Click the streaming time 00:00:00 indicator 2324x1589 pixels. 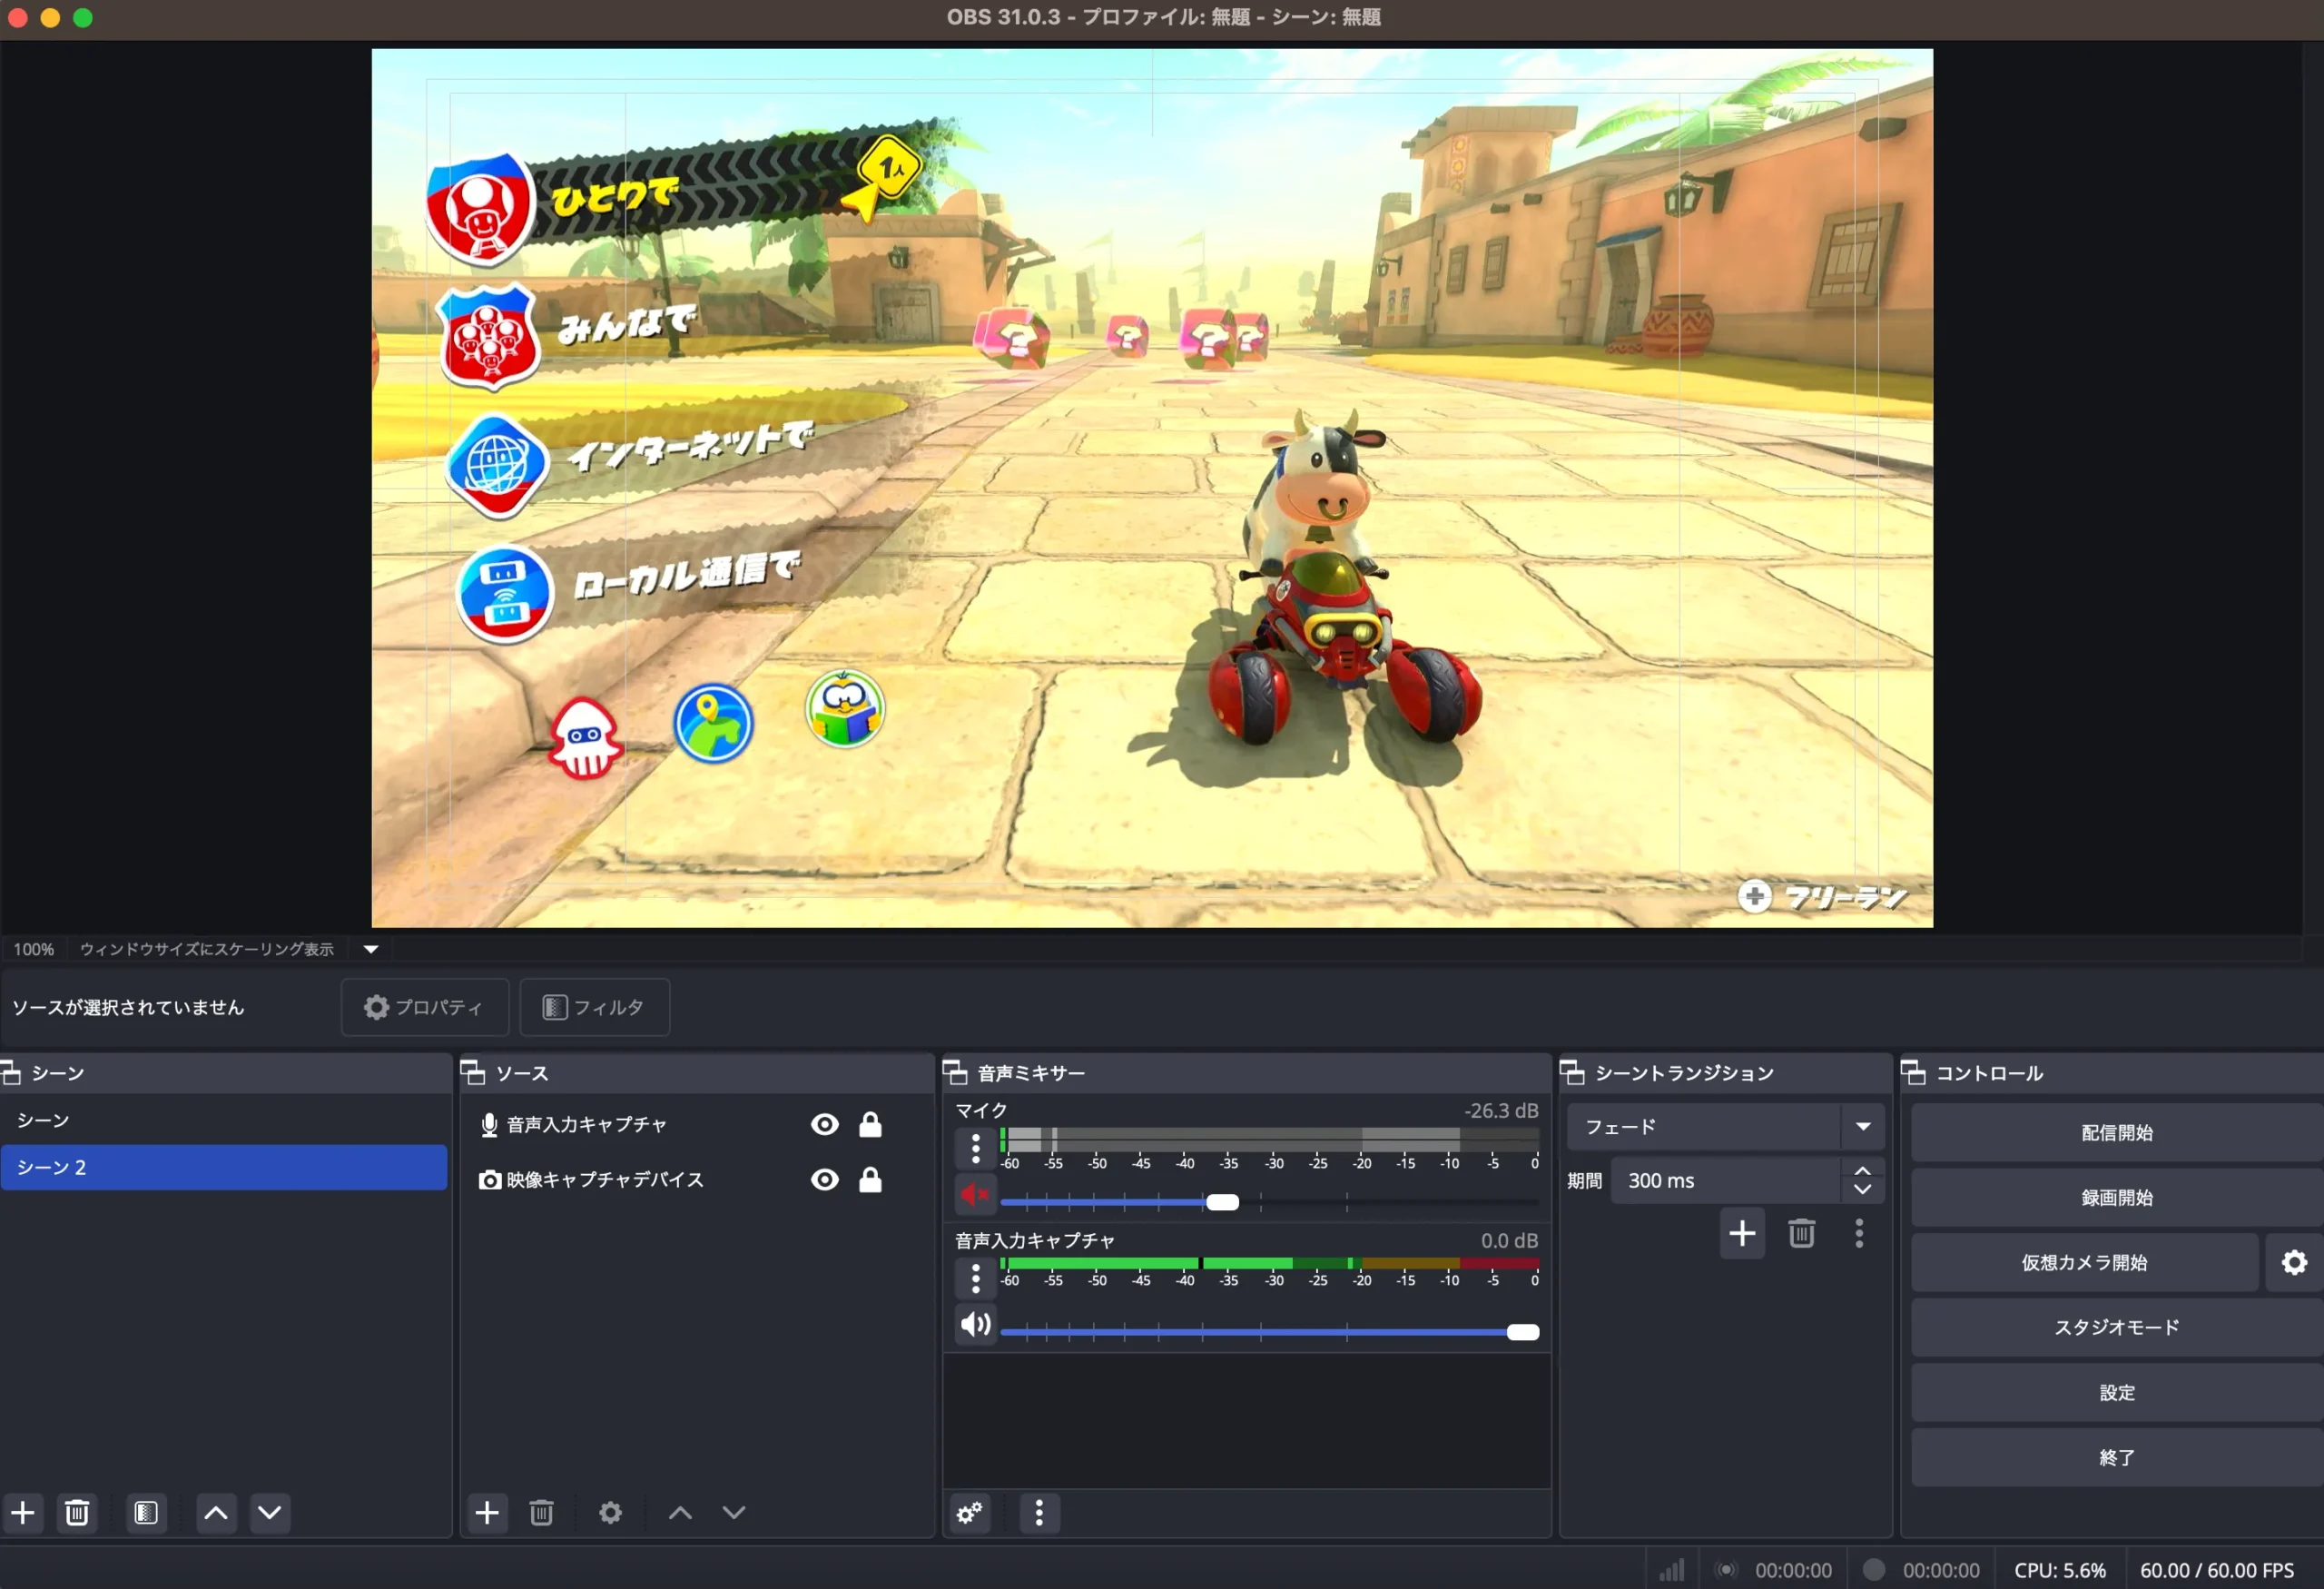[x=1793, y=1570]
